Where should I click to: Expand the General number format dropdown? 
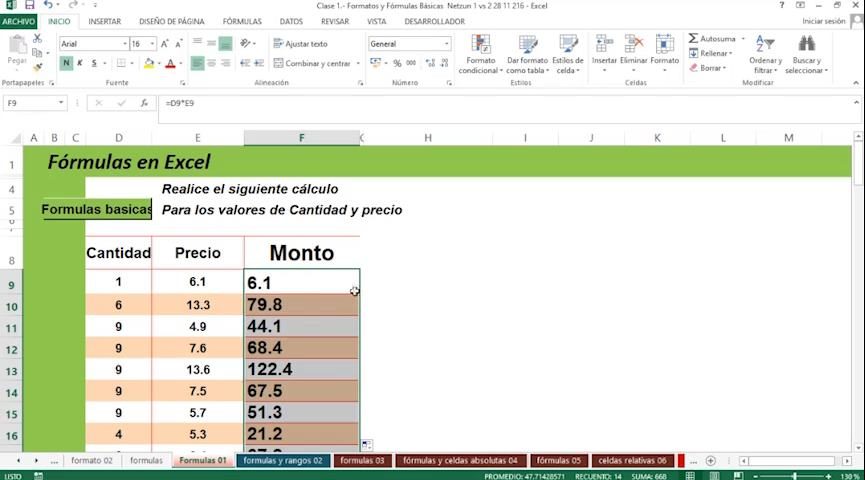point(446,44)
